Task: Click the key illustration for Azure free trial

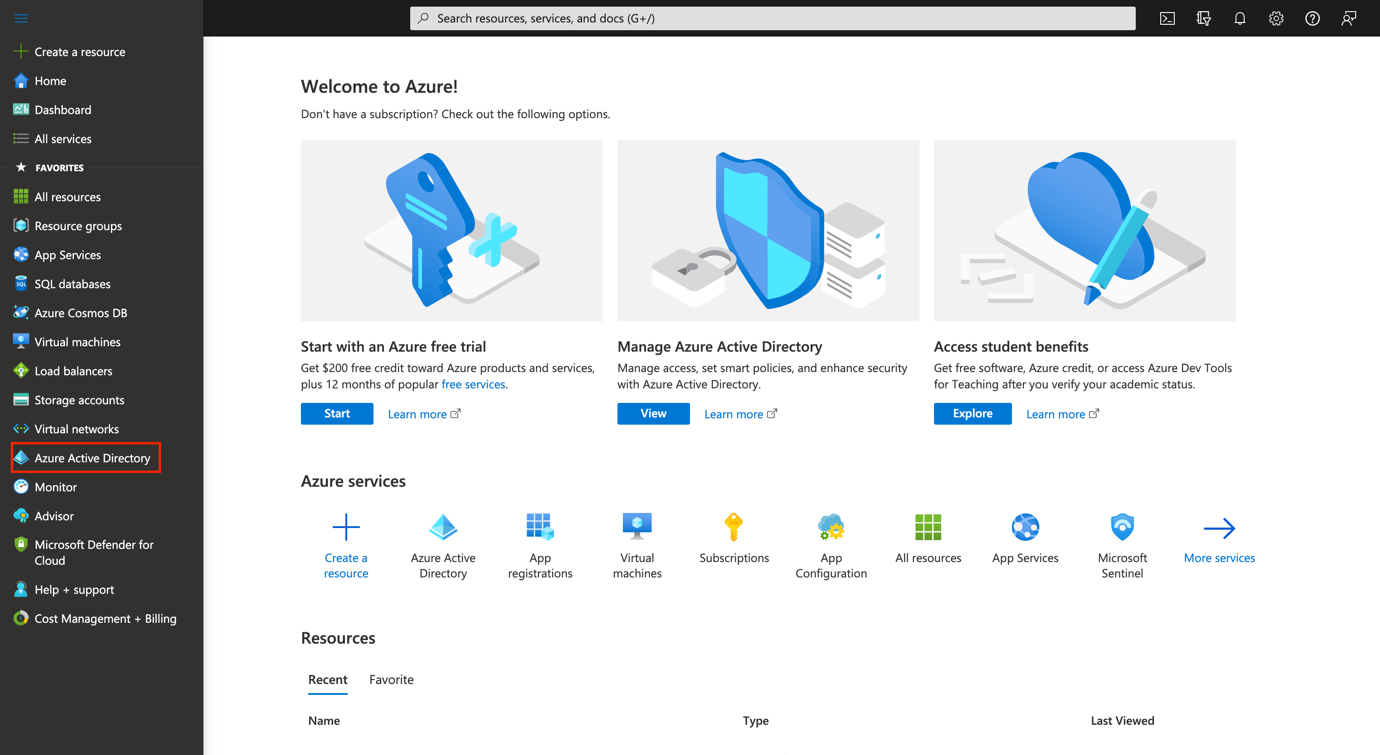Action: pyautogui.click(x=452, y=231)
